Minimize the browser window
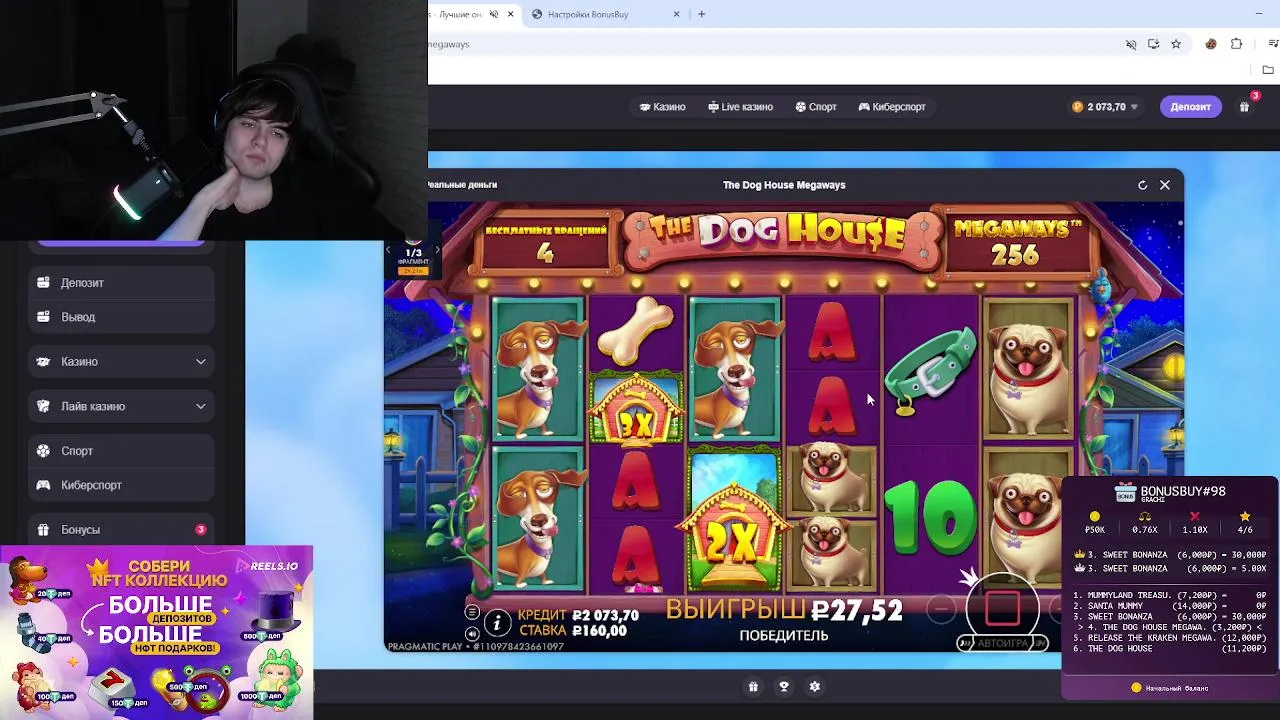1280x720 pixels. [x=1258, y=14]
